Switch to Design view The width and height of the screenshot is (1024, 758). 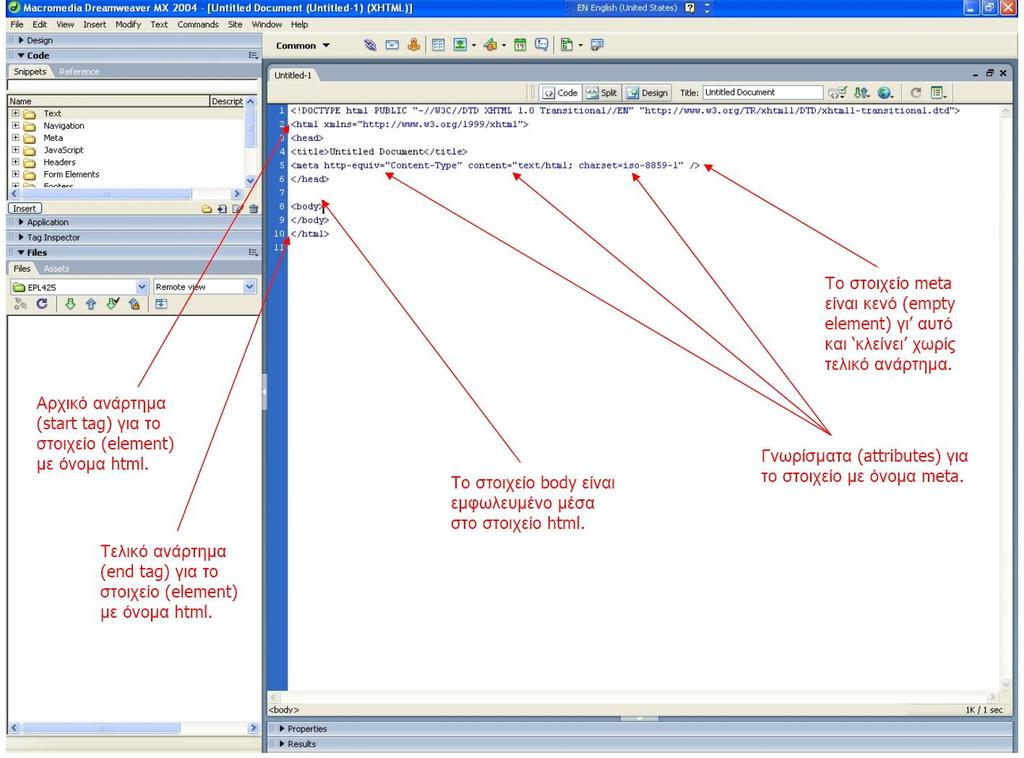click(x=647, y=93)
